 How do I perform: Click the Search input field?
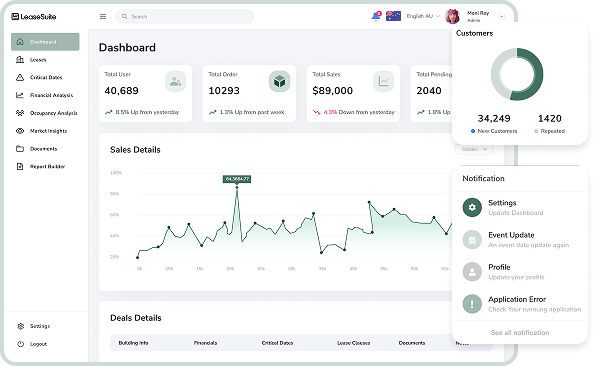(185, 16)
